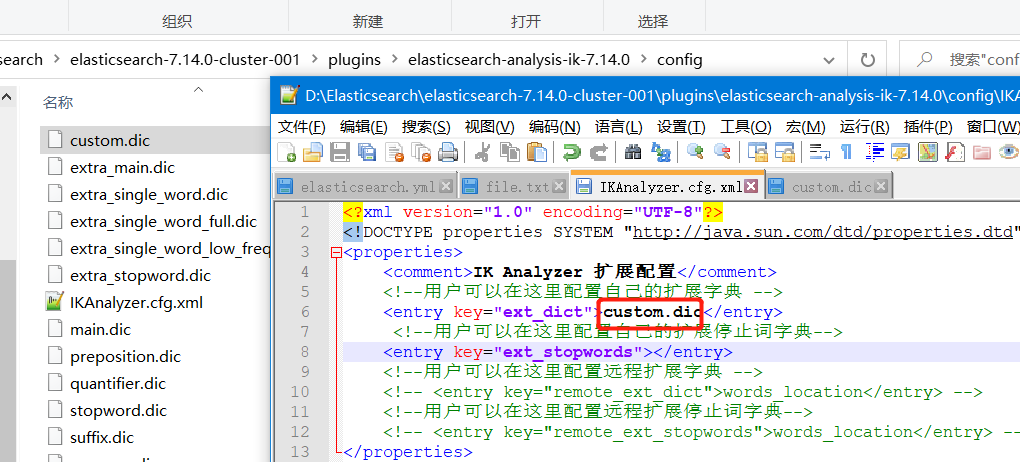Viewport: 1020px width, 462px height.
Task: Open the 编辑(E) menu
Action: pyautogui.click(x=364, y=127)
